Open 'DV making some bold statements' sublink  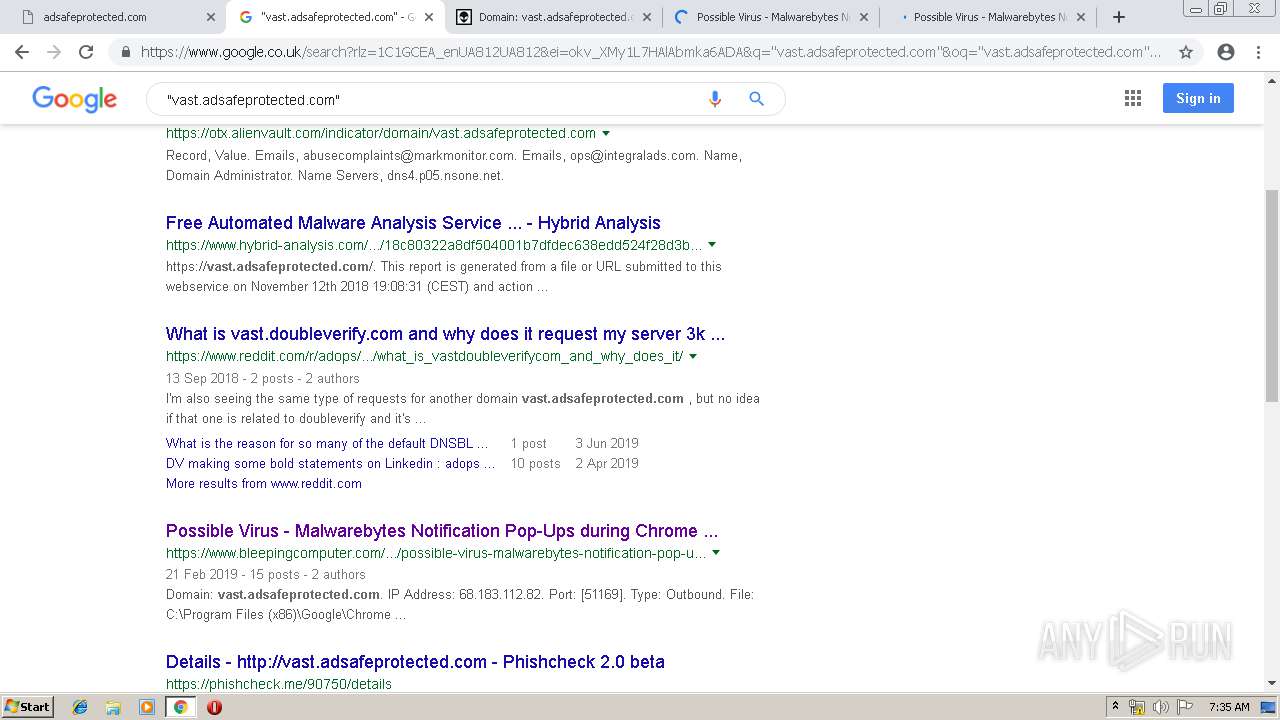[x=330, y=463]
